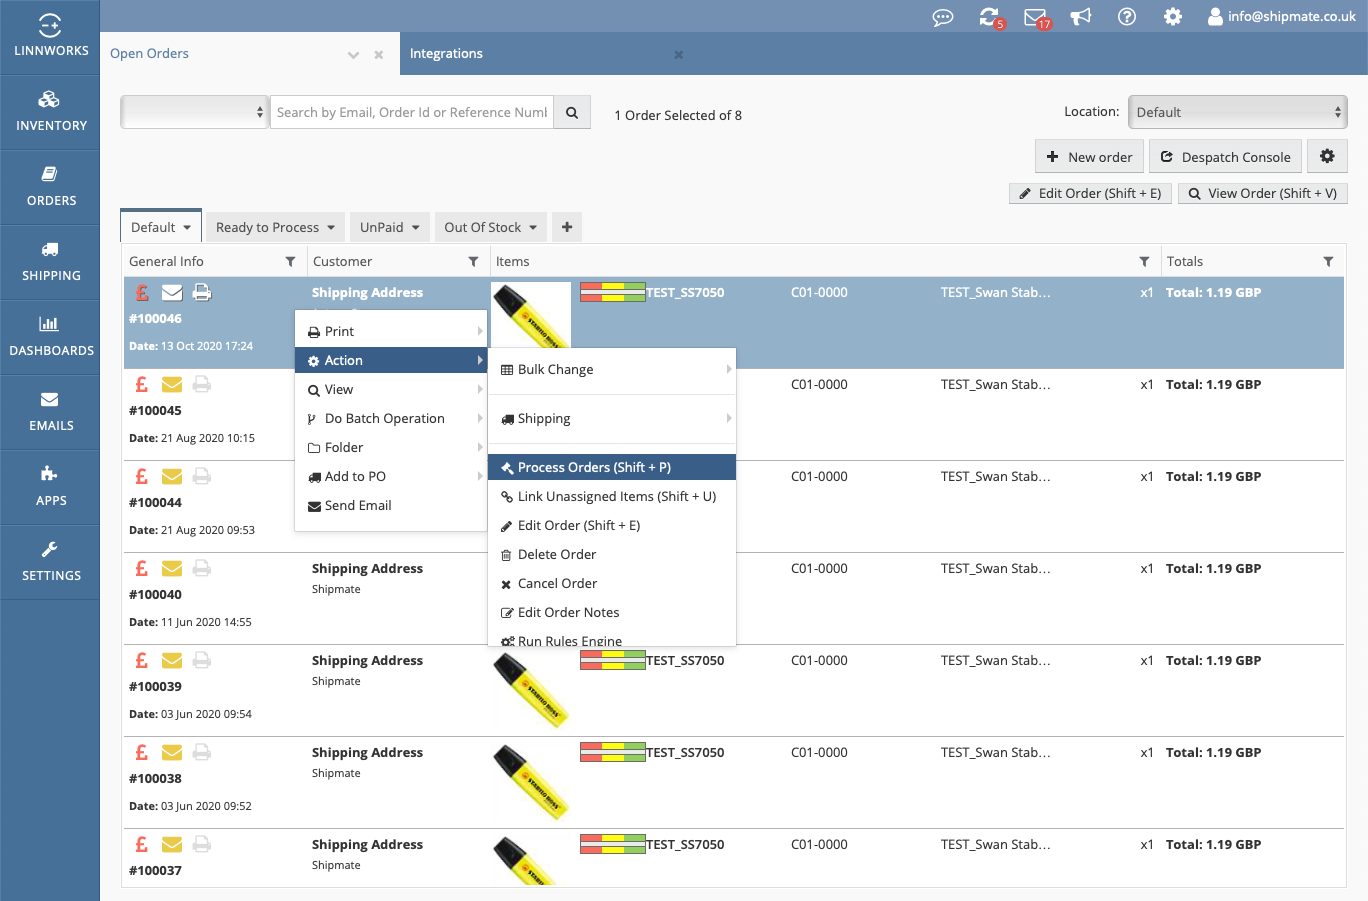The image size is (1368, 901).
Task: Expand Shipping submenu in Action menu
Action: click(x=612, y=419)
